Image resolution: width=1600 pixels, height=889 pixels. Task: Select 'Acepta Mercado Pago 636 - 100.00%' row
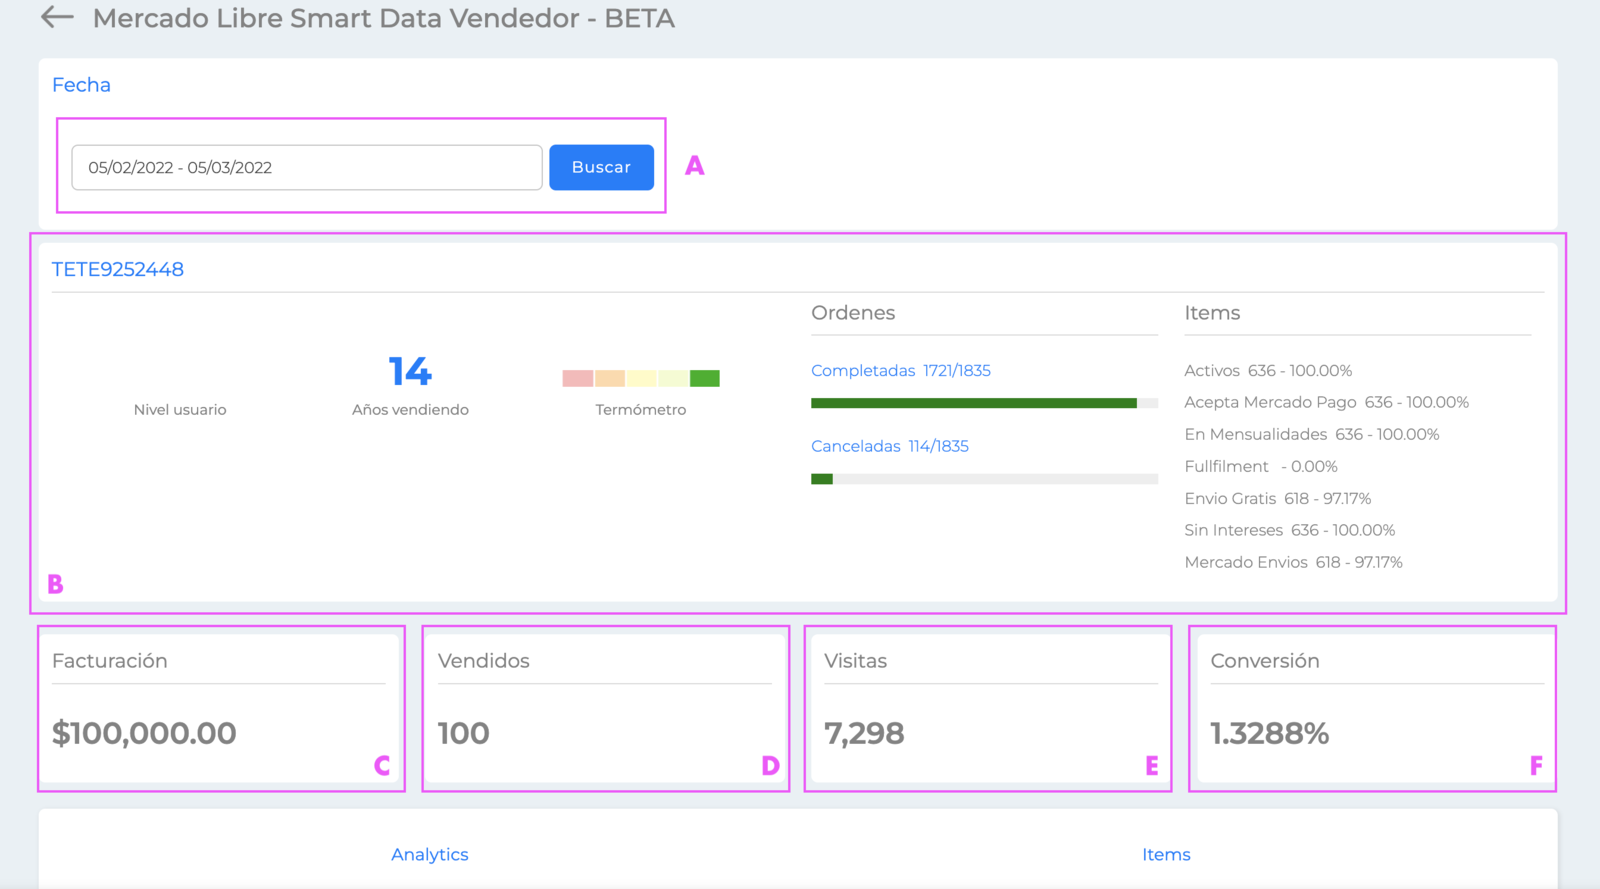[1327, 402]
